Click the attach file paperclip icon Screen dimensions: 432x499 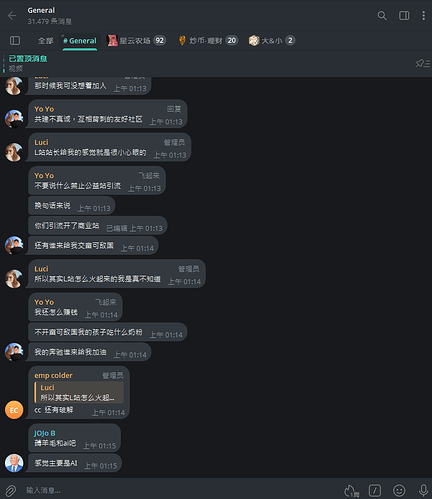[x=11, y=490]
